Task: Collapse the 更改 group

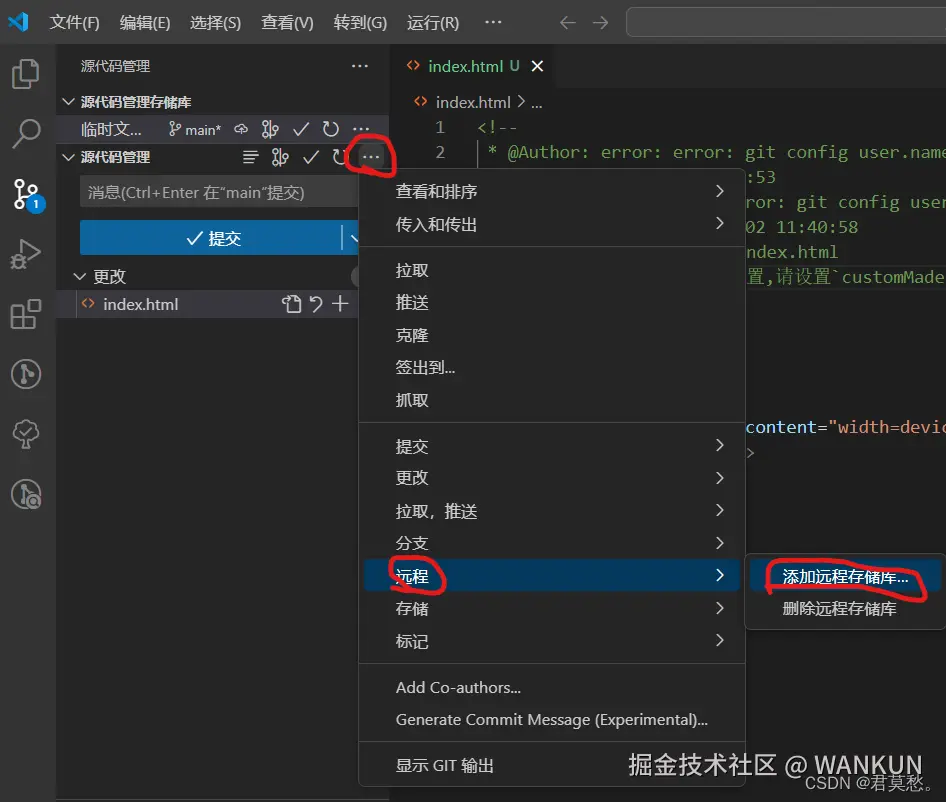Action: (80, 276)
